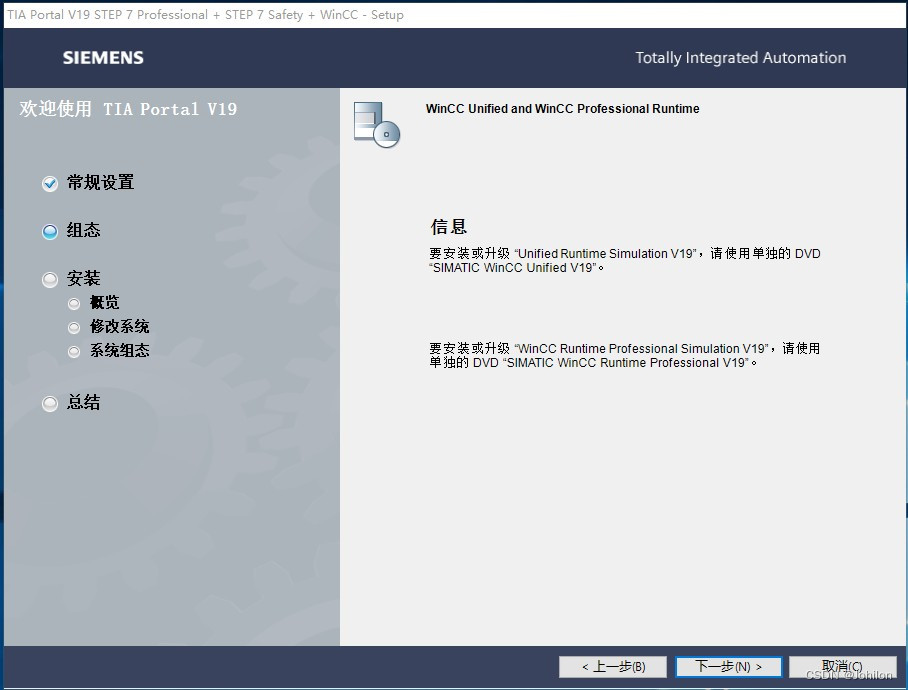Select the 修改系统 radio button
This screenshot has height=690, width=908.
[73, 327]
